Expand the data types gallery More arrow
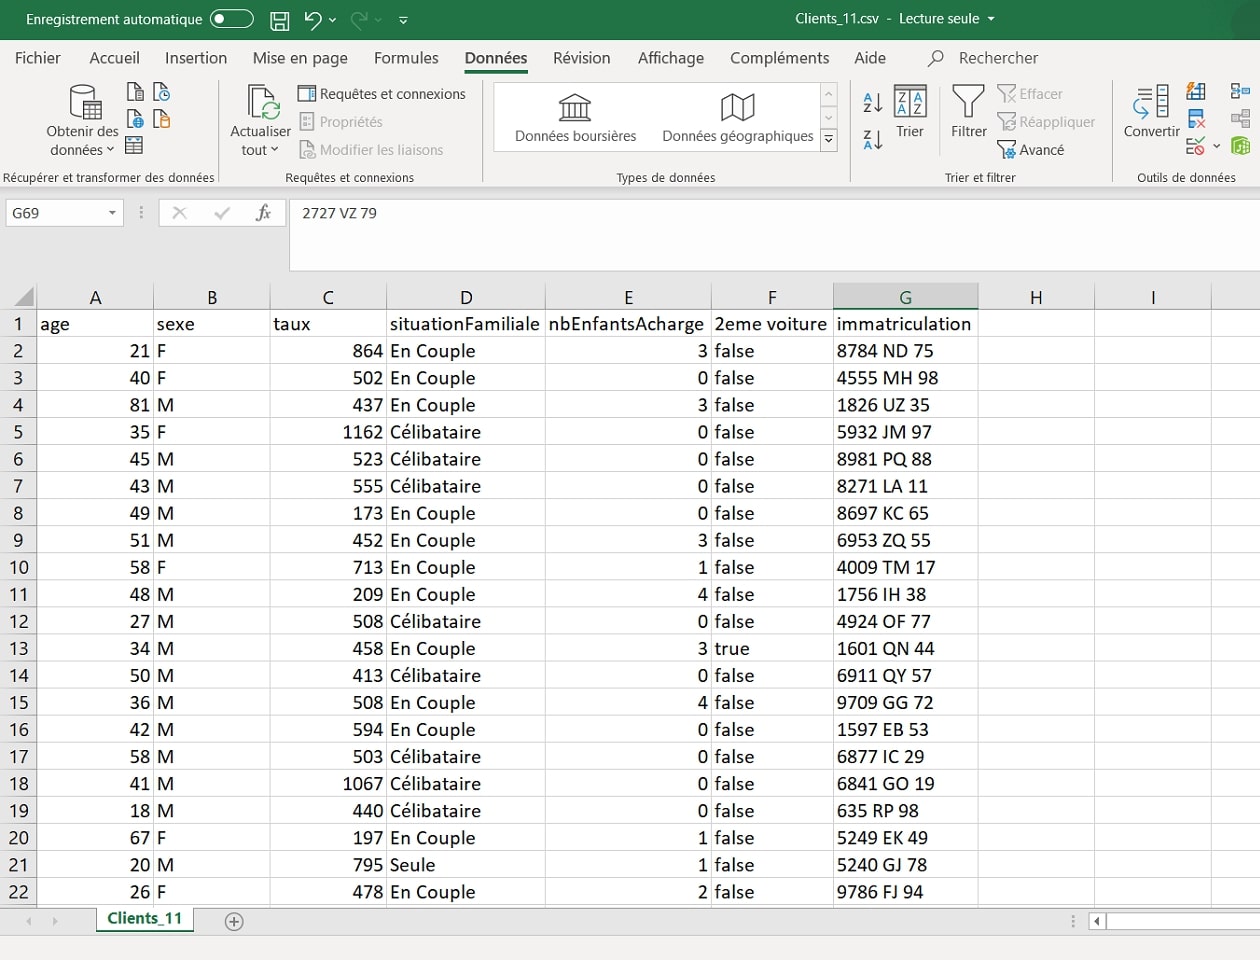Viewport: 1260px width, 960px height. coord(829,141)
